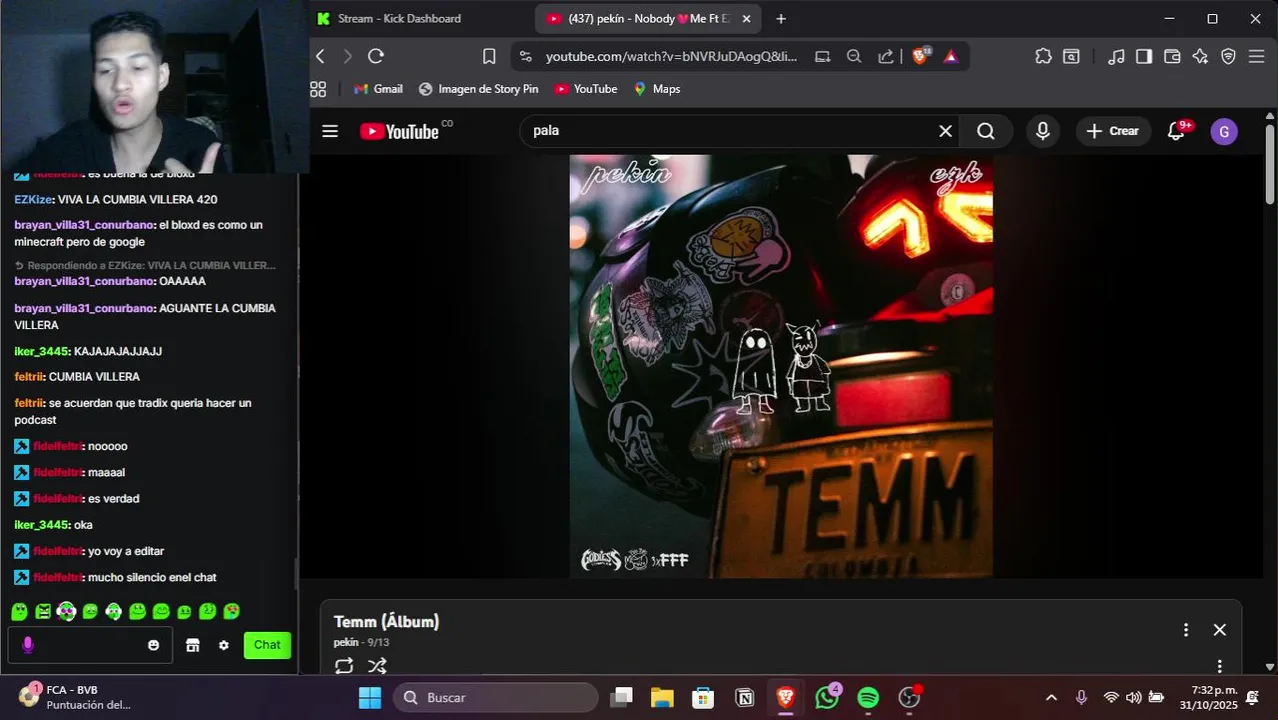Click the purple microphone in chat input
1278x720 pixels.
tap(28, 645)
